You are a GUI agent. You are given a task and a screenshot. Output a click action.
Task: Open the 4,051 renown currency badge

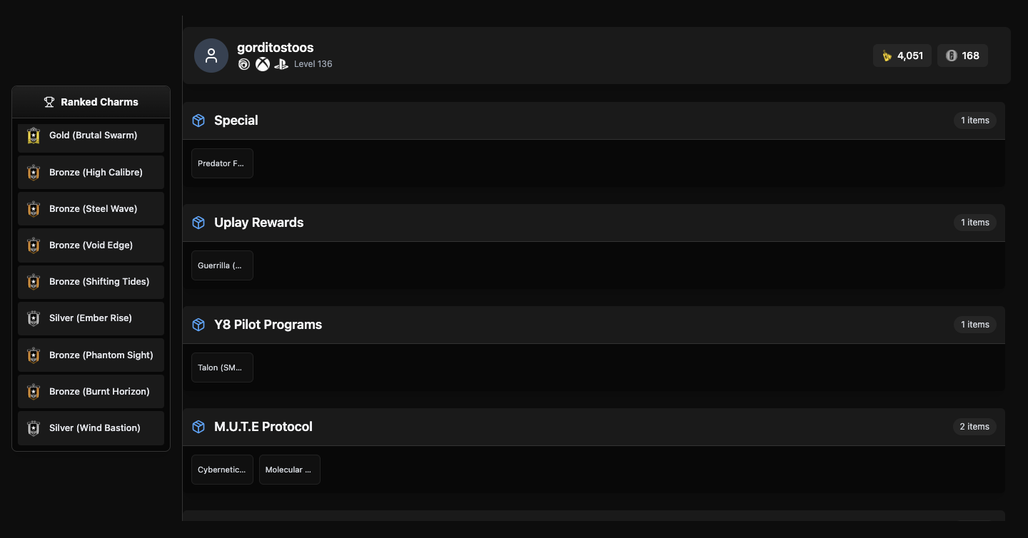coord(902,56)
